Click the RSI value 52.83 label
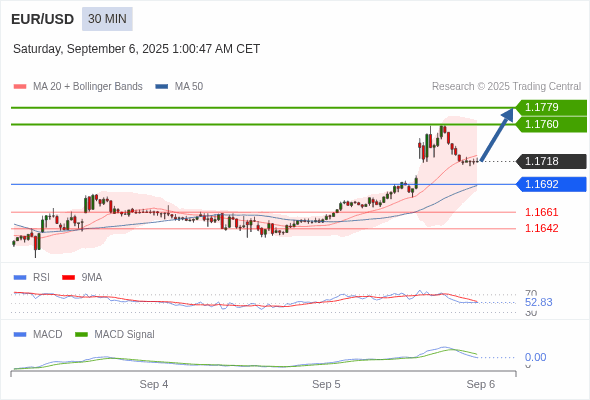 click(x=538, y=302)
